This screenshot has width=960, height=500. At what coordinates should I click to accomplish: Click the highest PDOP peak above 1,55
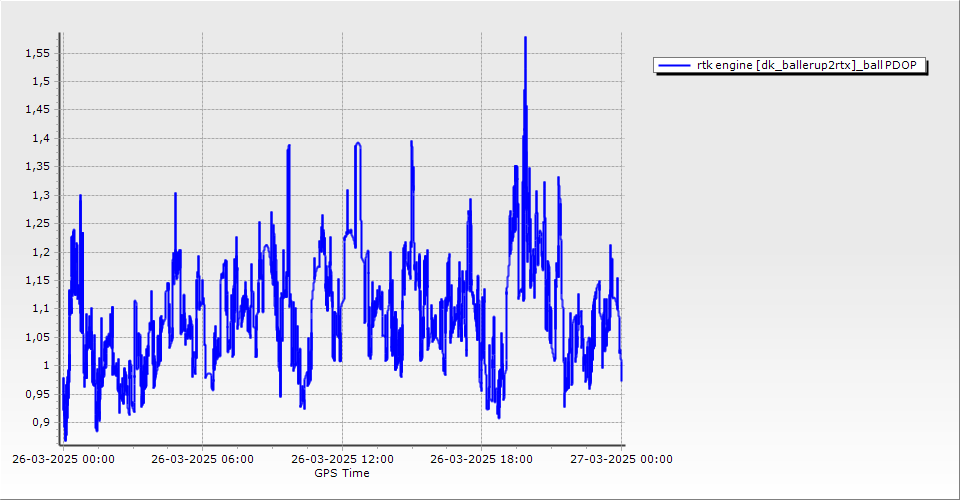[x=525, y=39]
